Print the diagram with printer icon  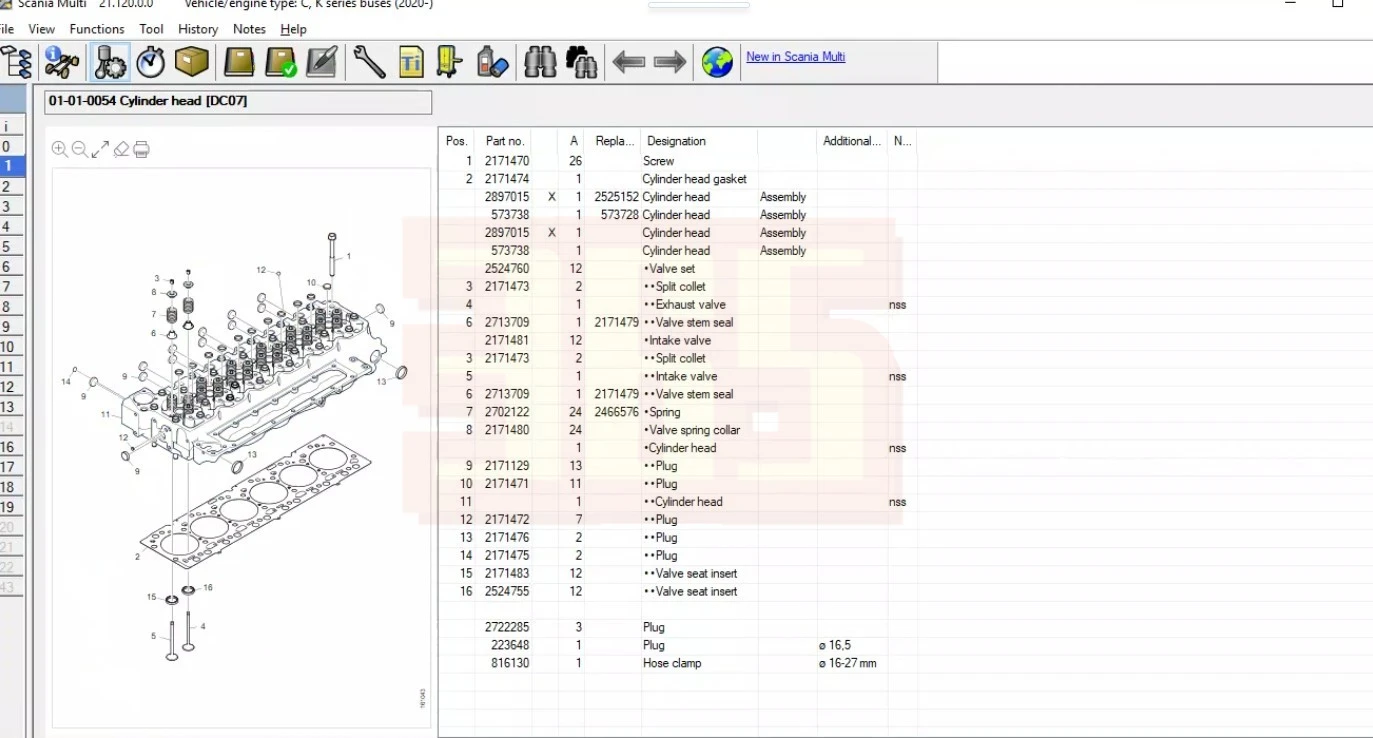142,149
